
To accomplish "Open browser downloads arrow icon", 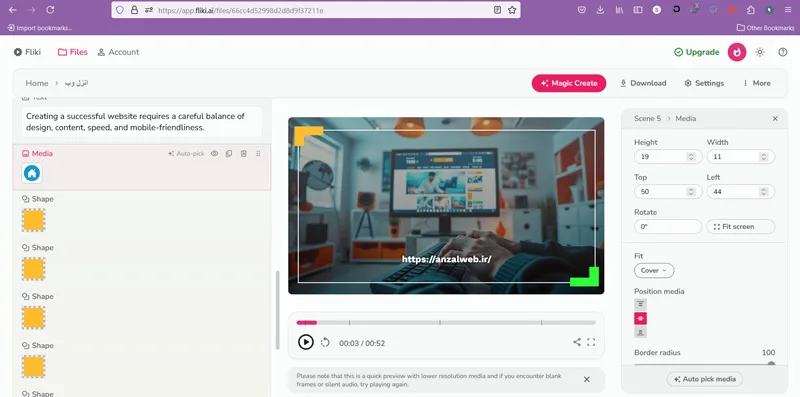I will (x=600, y=10).
